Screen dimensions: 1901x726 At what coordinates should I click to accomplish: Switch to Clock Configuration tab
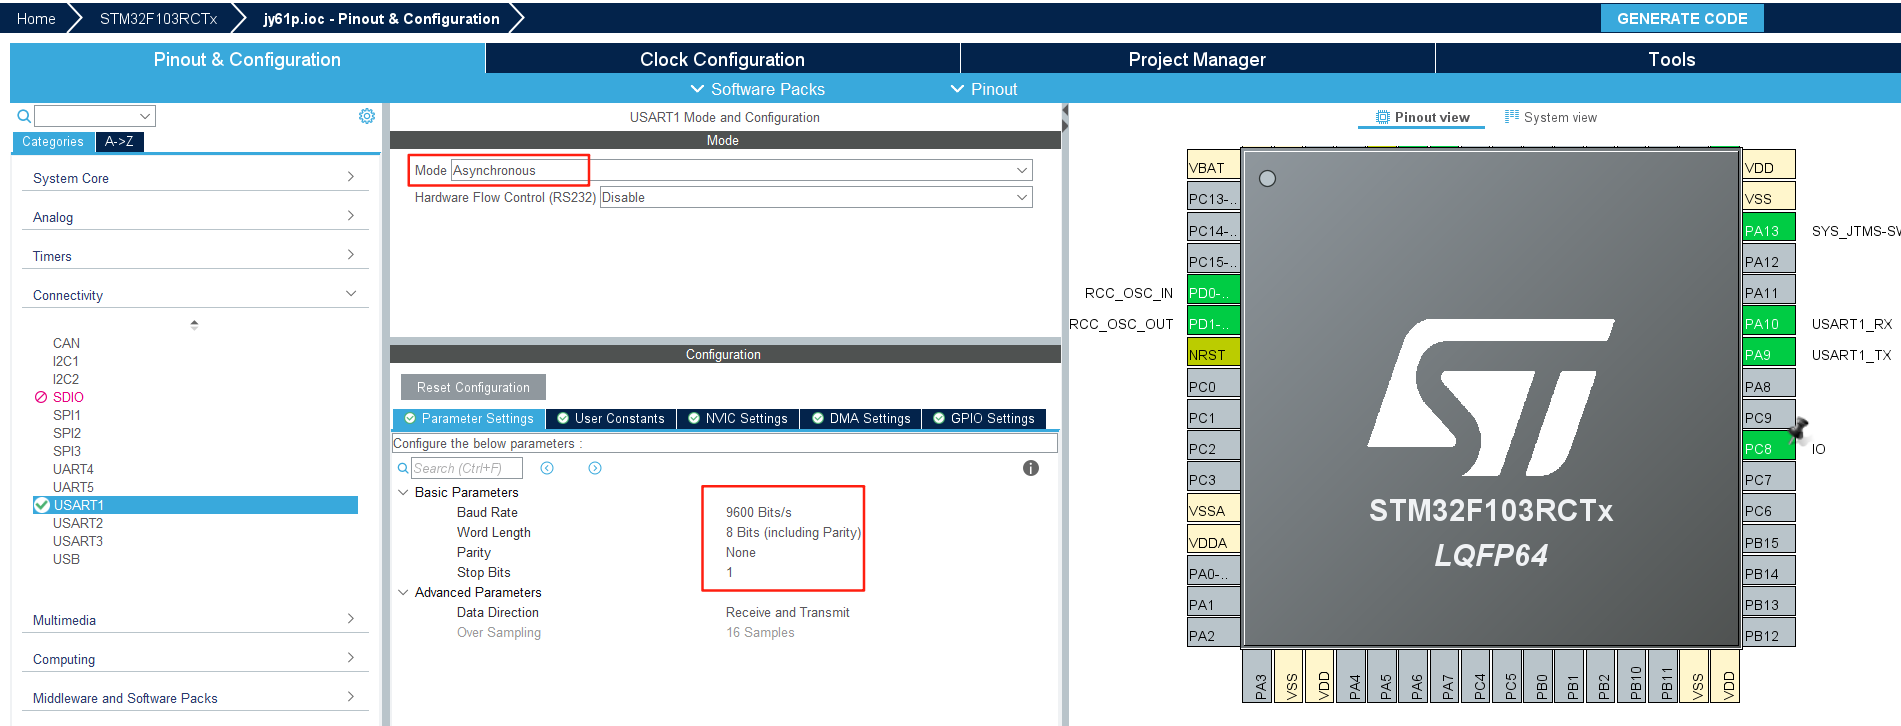pyautogui.click(x=722, y=59)
